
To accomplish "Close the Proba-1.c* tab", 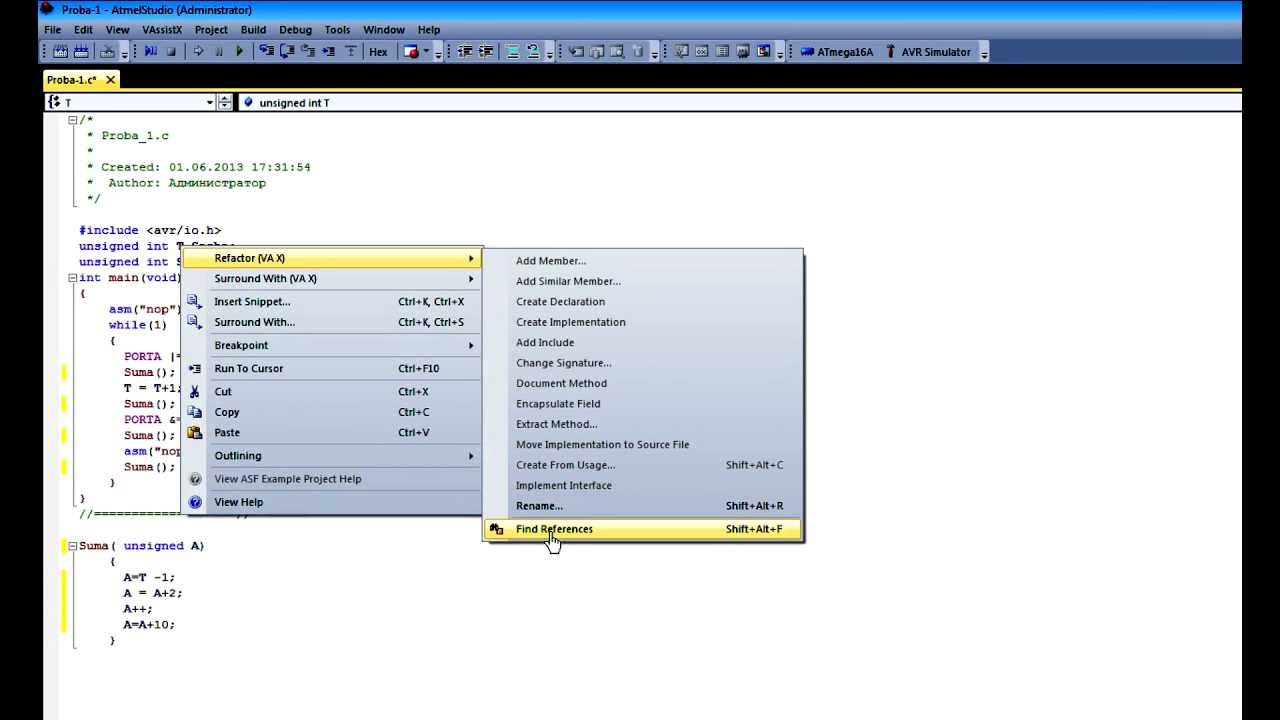I will [110, 80].
